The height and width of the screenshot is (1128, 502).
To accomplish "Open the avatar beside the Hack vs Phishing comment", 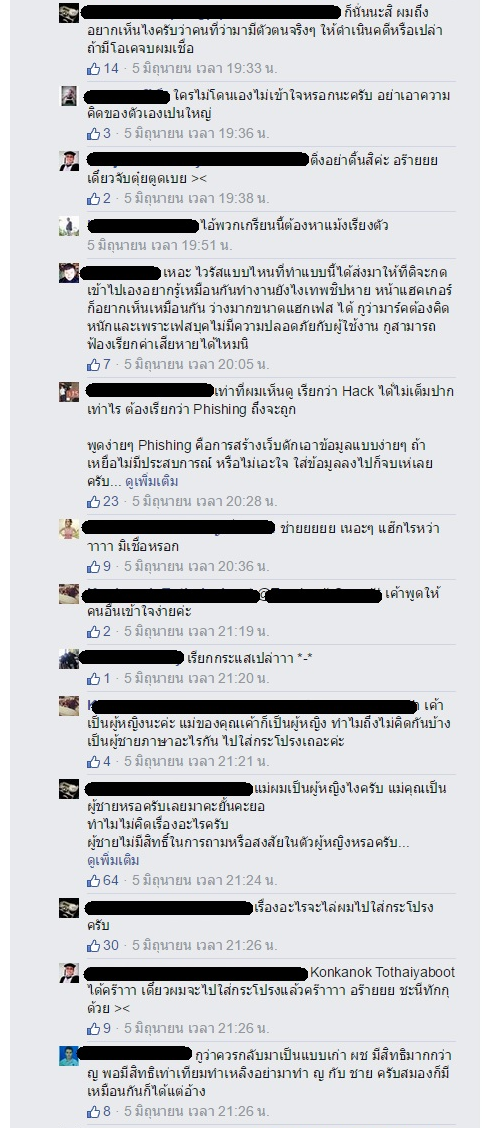I will [x=69, y=392].
